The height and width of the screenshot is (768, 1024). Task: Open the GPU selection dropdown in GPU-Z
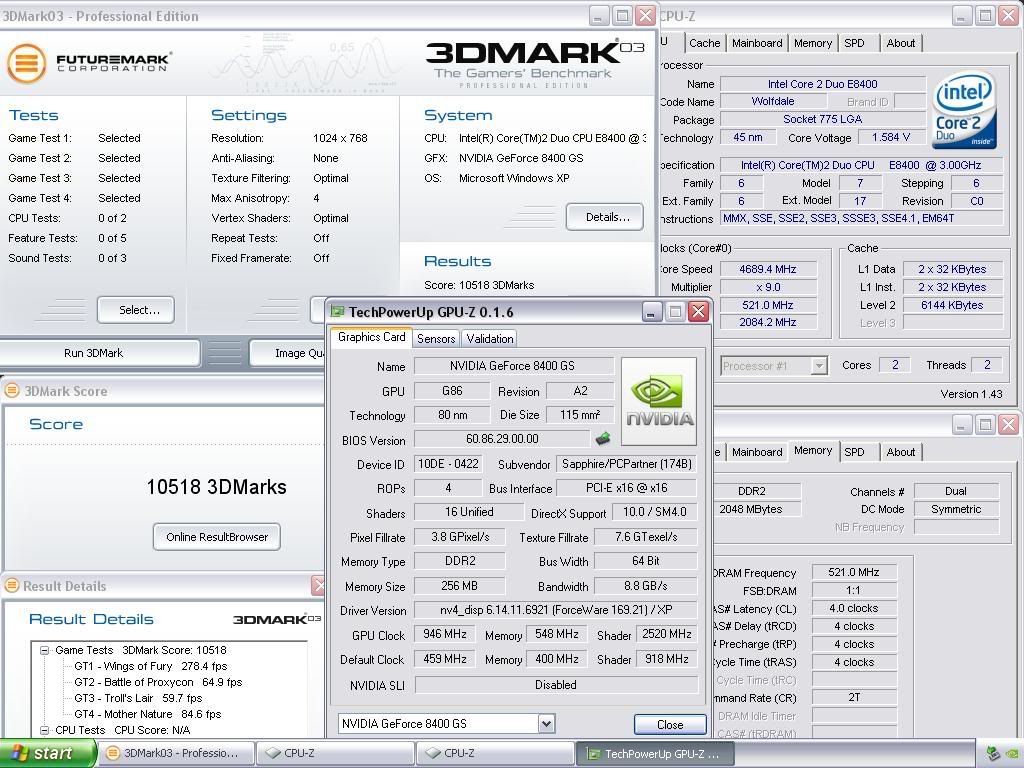click(547, 724)
